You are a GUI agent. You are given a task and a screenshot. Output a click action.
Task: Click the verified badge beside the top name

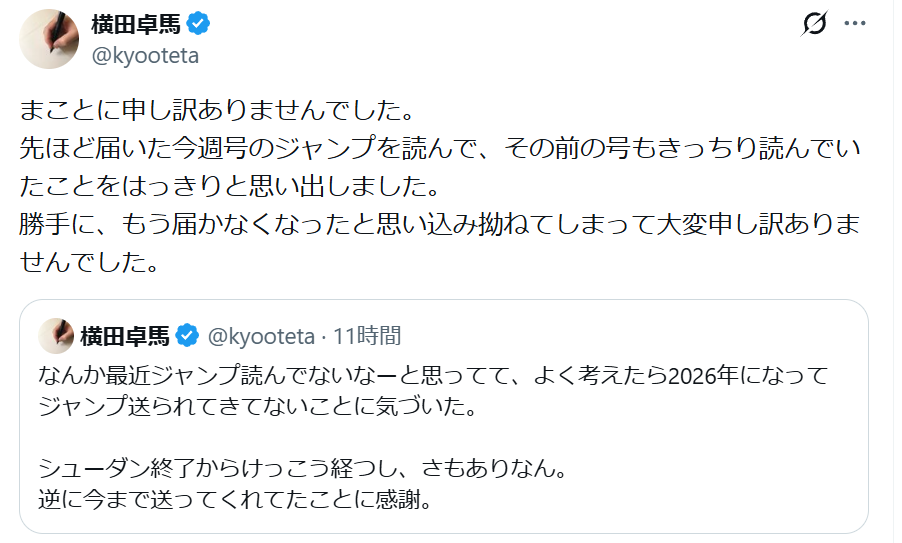(198, 24)
